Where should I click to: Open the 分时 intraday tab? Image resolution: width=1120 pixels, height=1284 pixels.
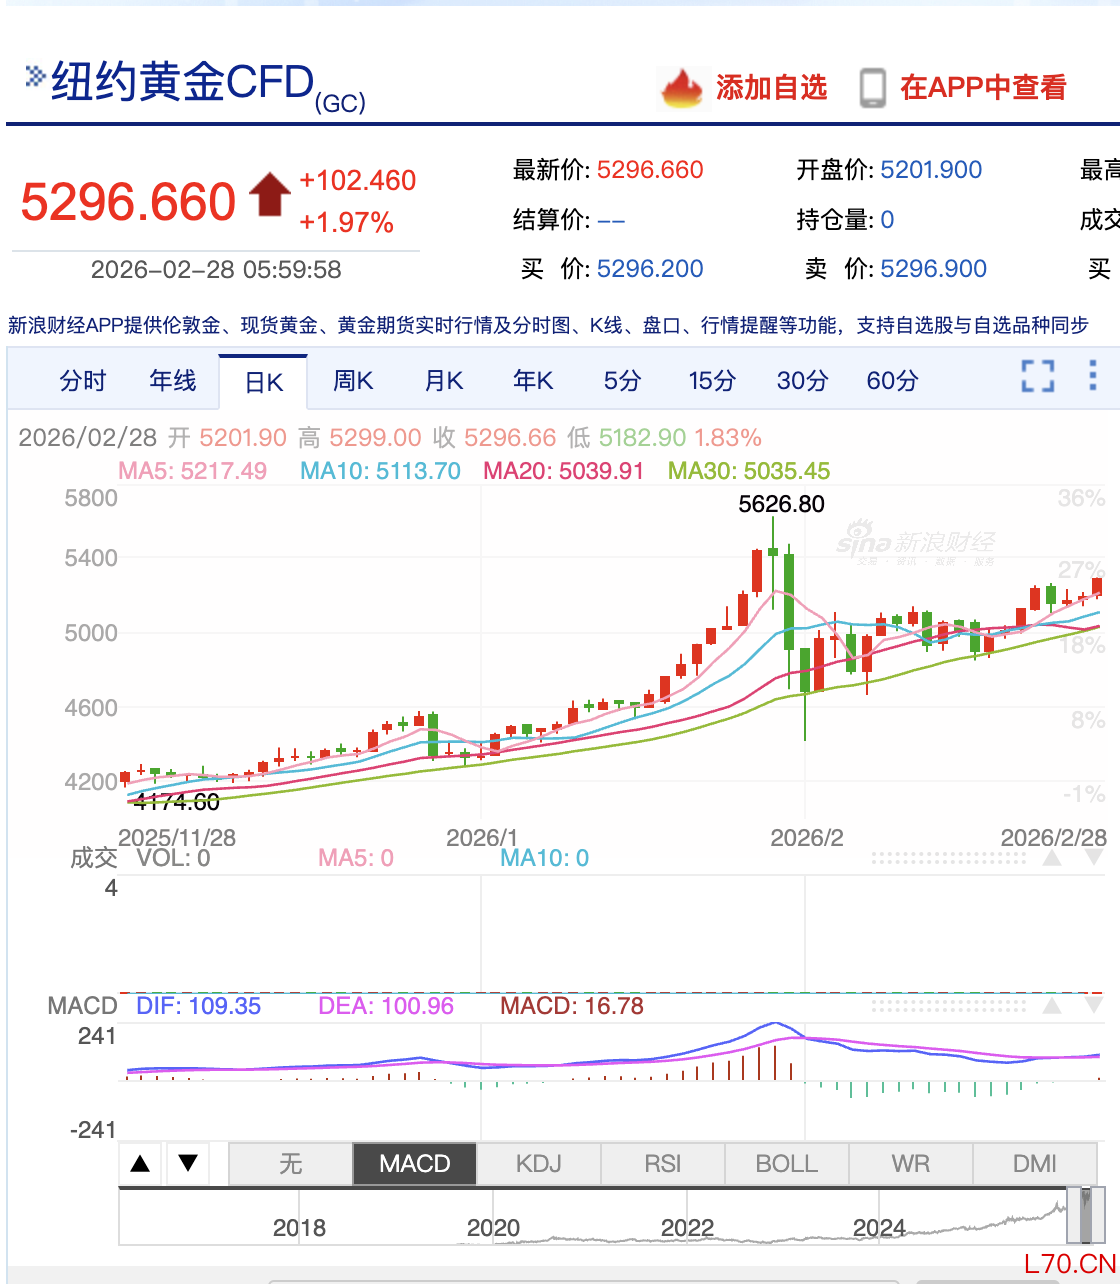pyautogui.click(x=83, y=381)
